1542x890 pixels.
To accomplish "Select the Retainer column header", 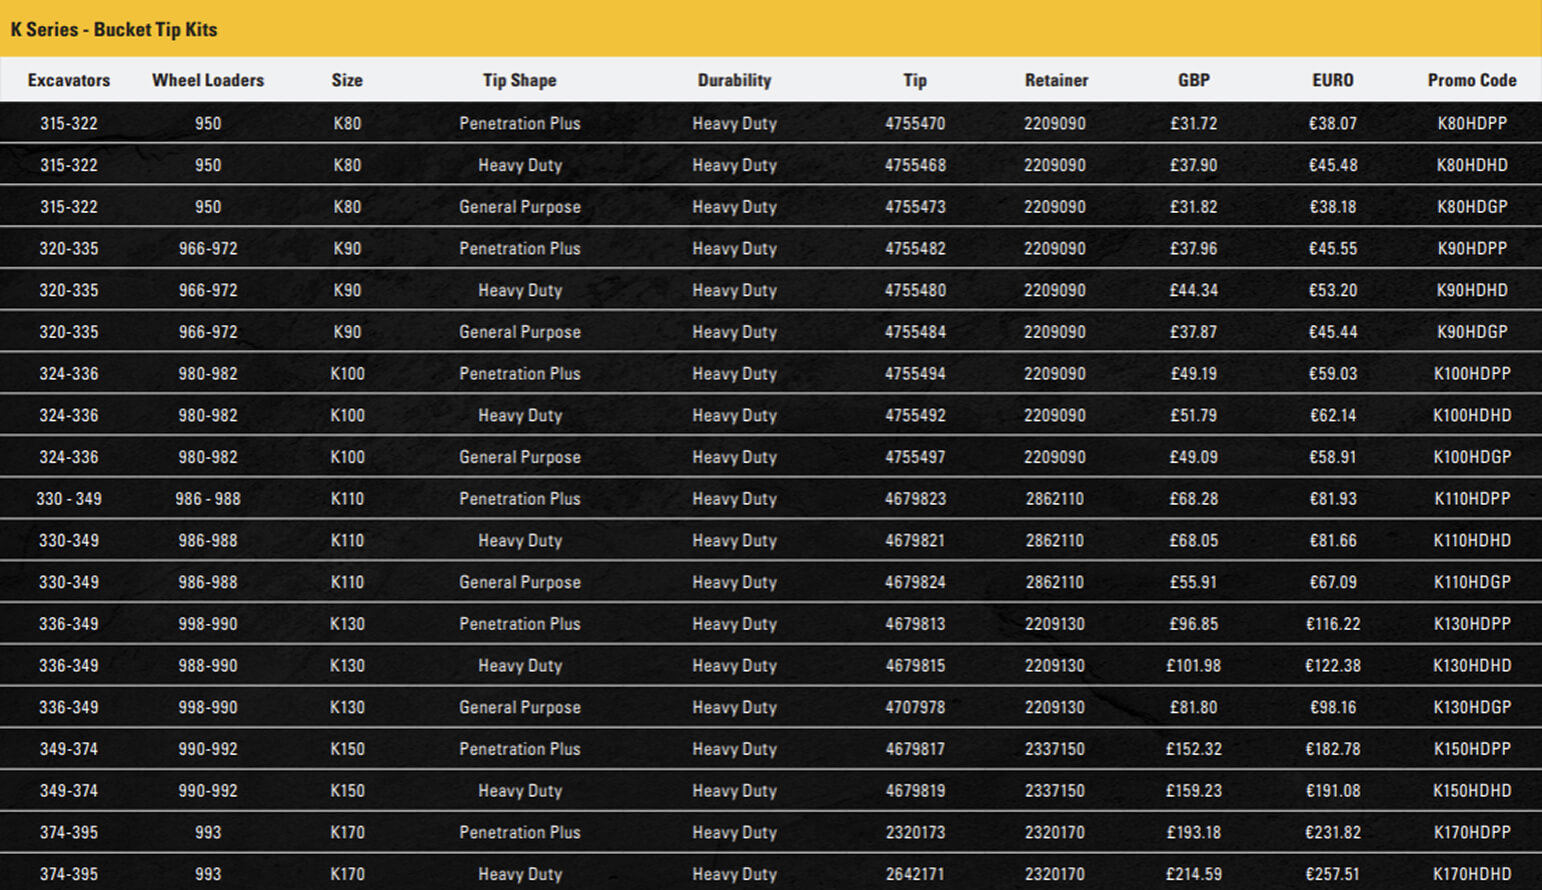I will click(1056, 80).
